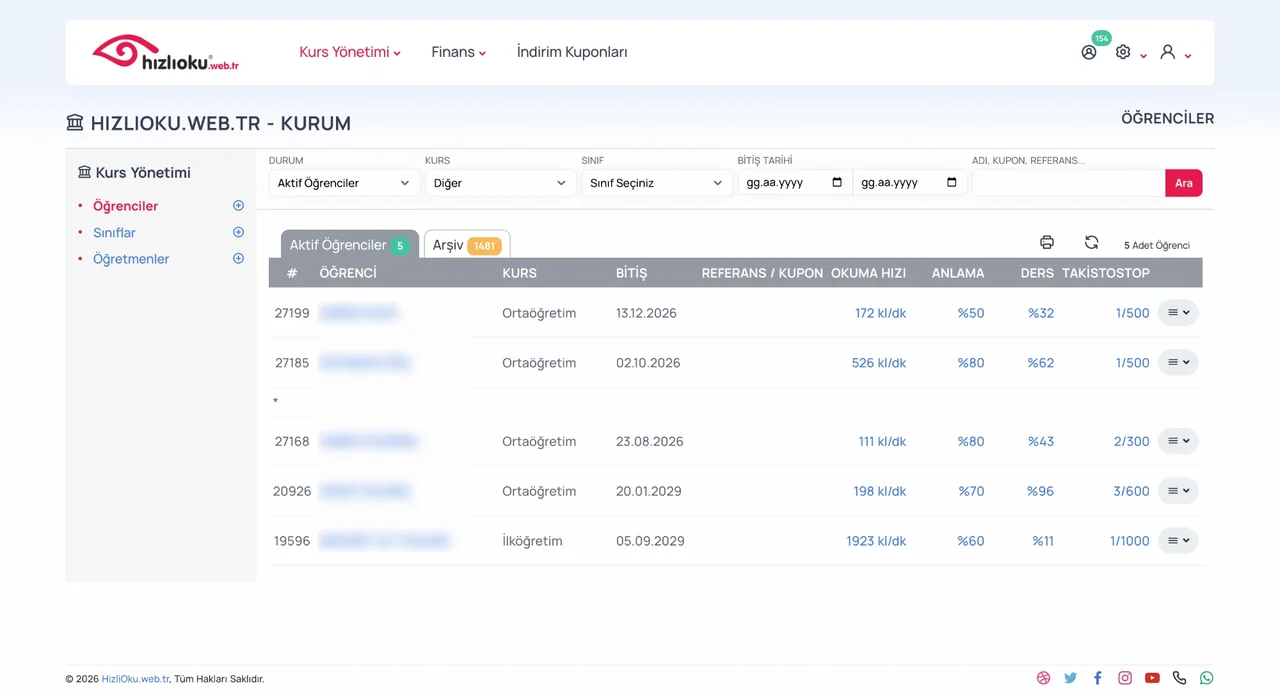Click the plus icon beside Sınıflar
1280x692 pixels.
point(238,232)
